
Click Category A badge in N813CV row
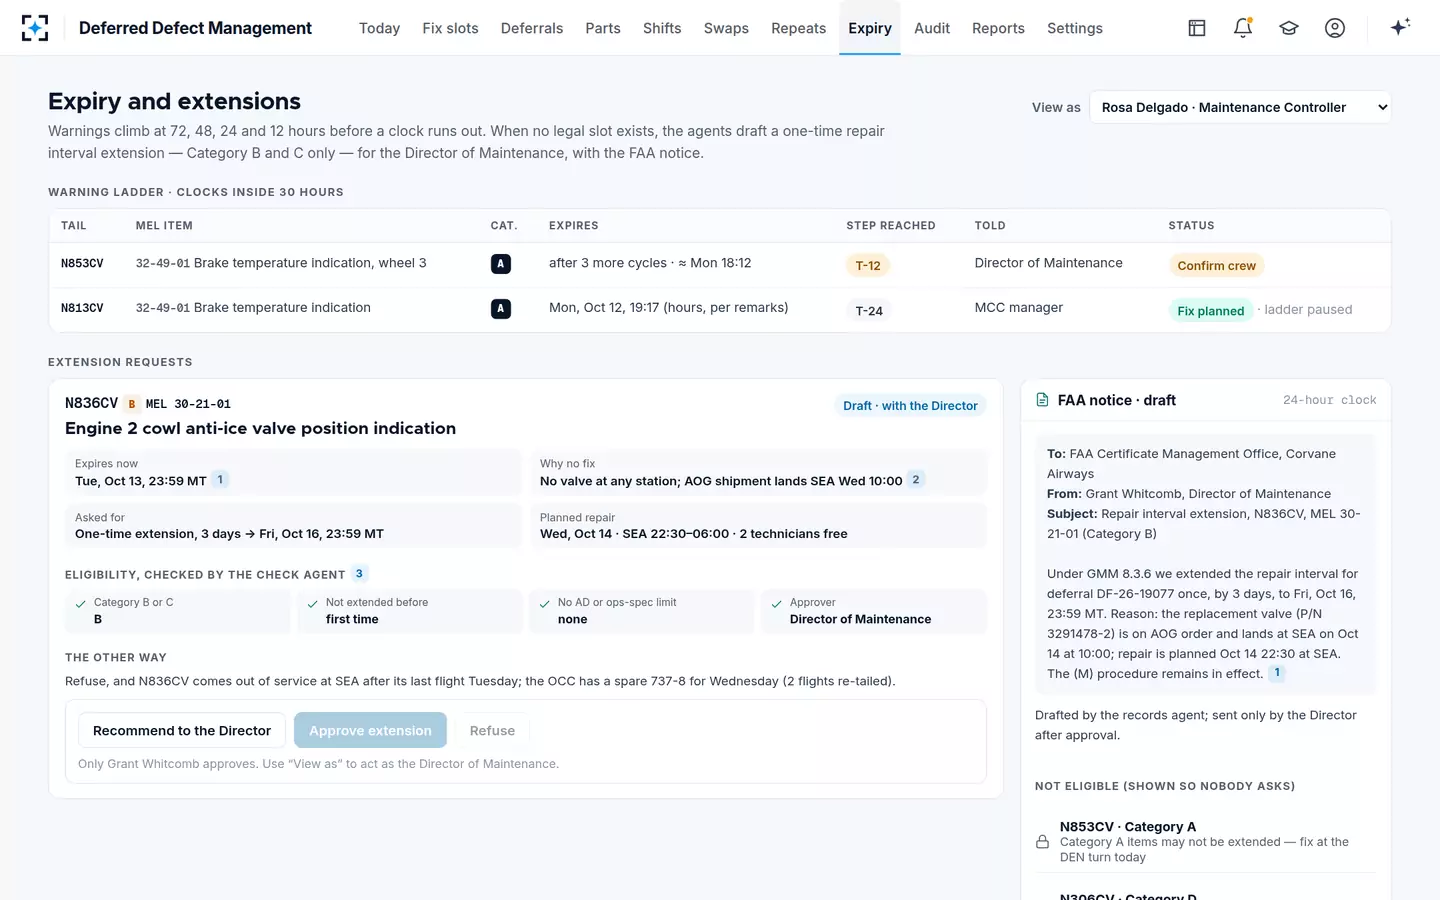coord(501,309)
